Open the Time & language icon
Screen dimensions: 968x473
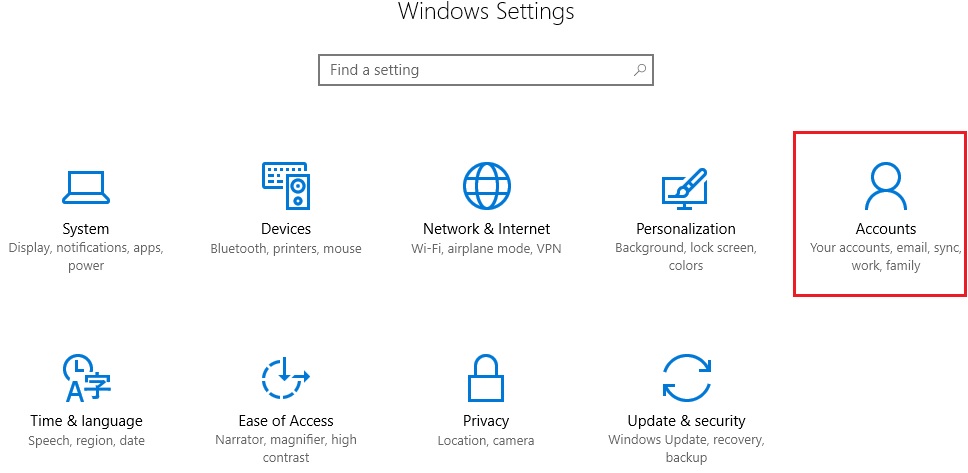(x=86, y=379)
